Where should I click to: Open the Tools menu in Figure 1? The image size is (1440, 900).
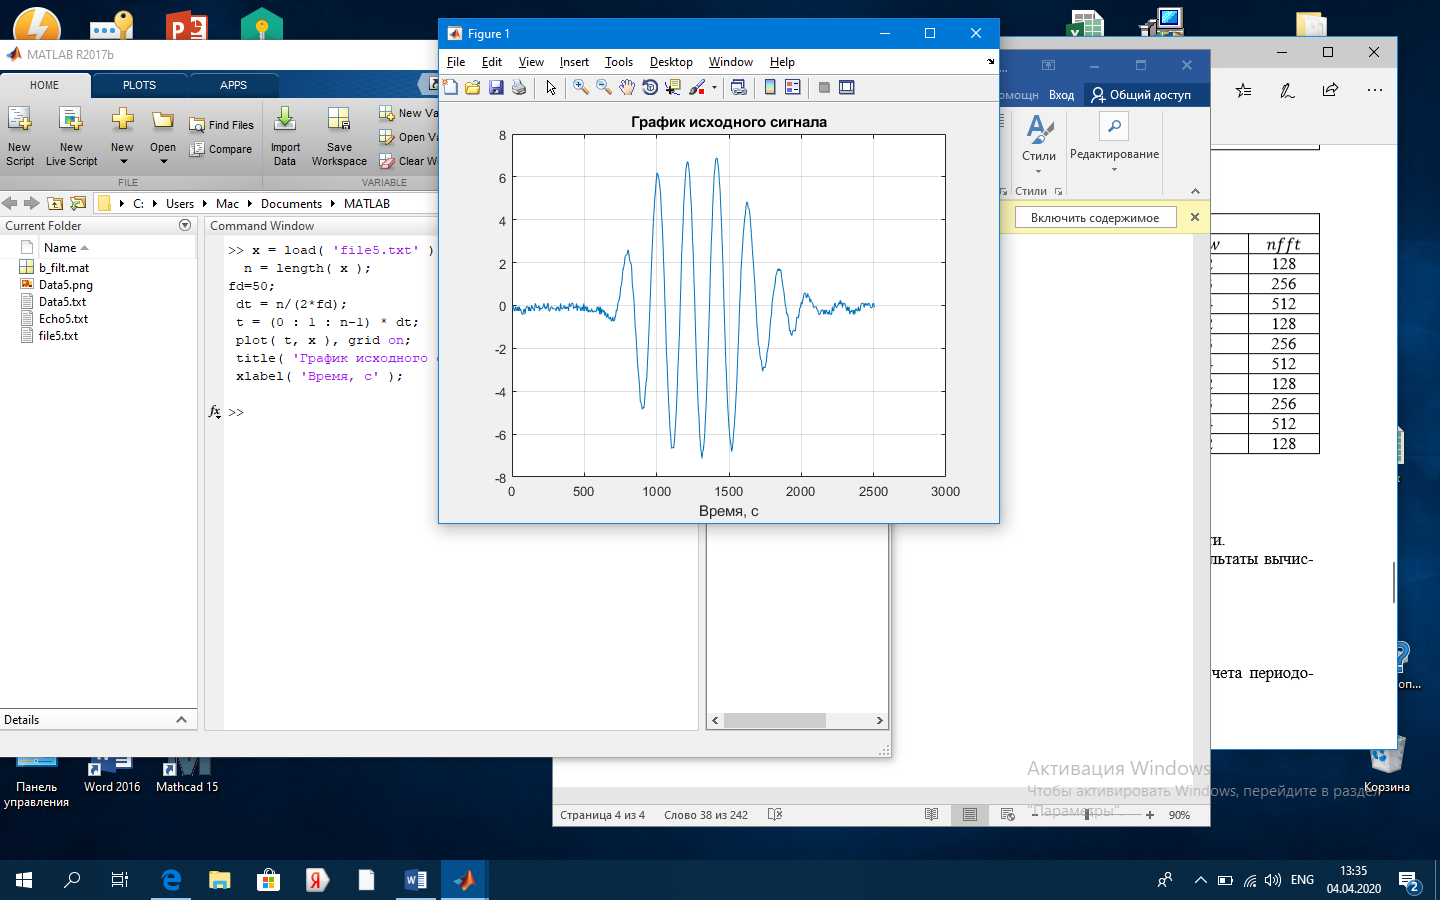click(618, 62)
